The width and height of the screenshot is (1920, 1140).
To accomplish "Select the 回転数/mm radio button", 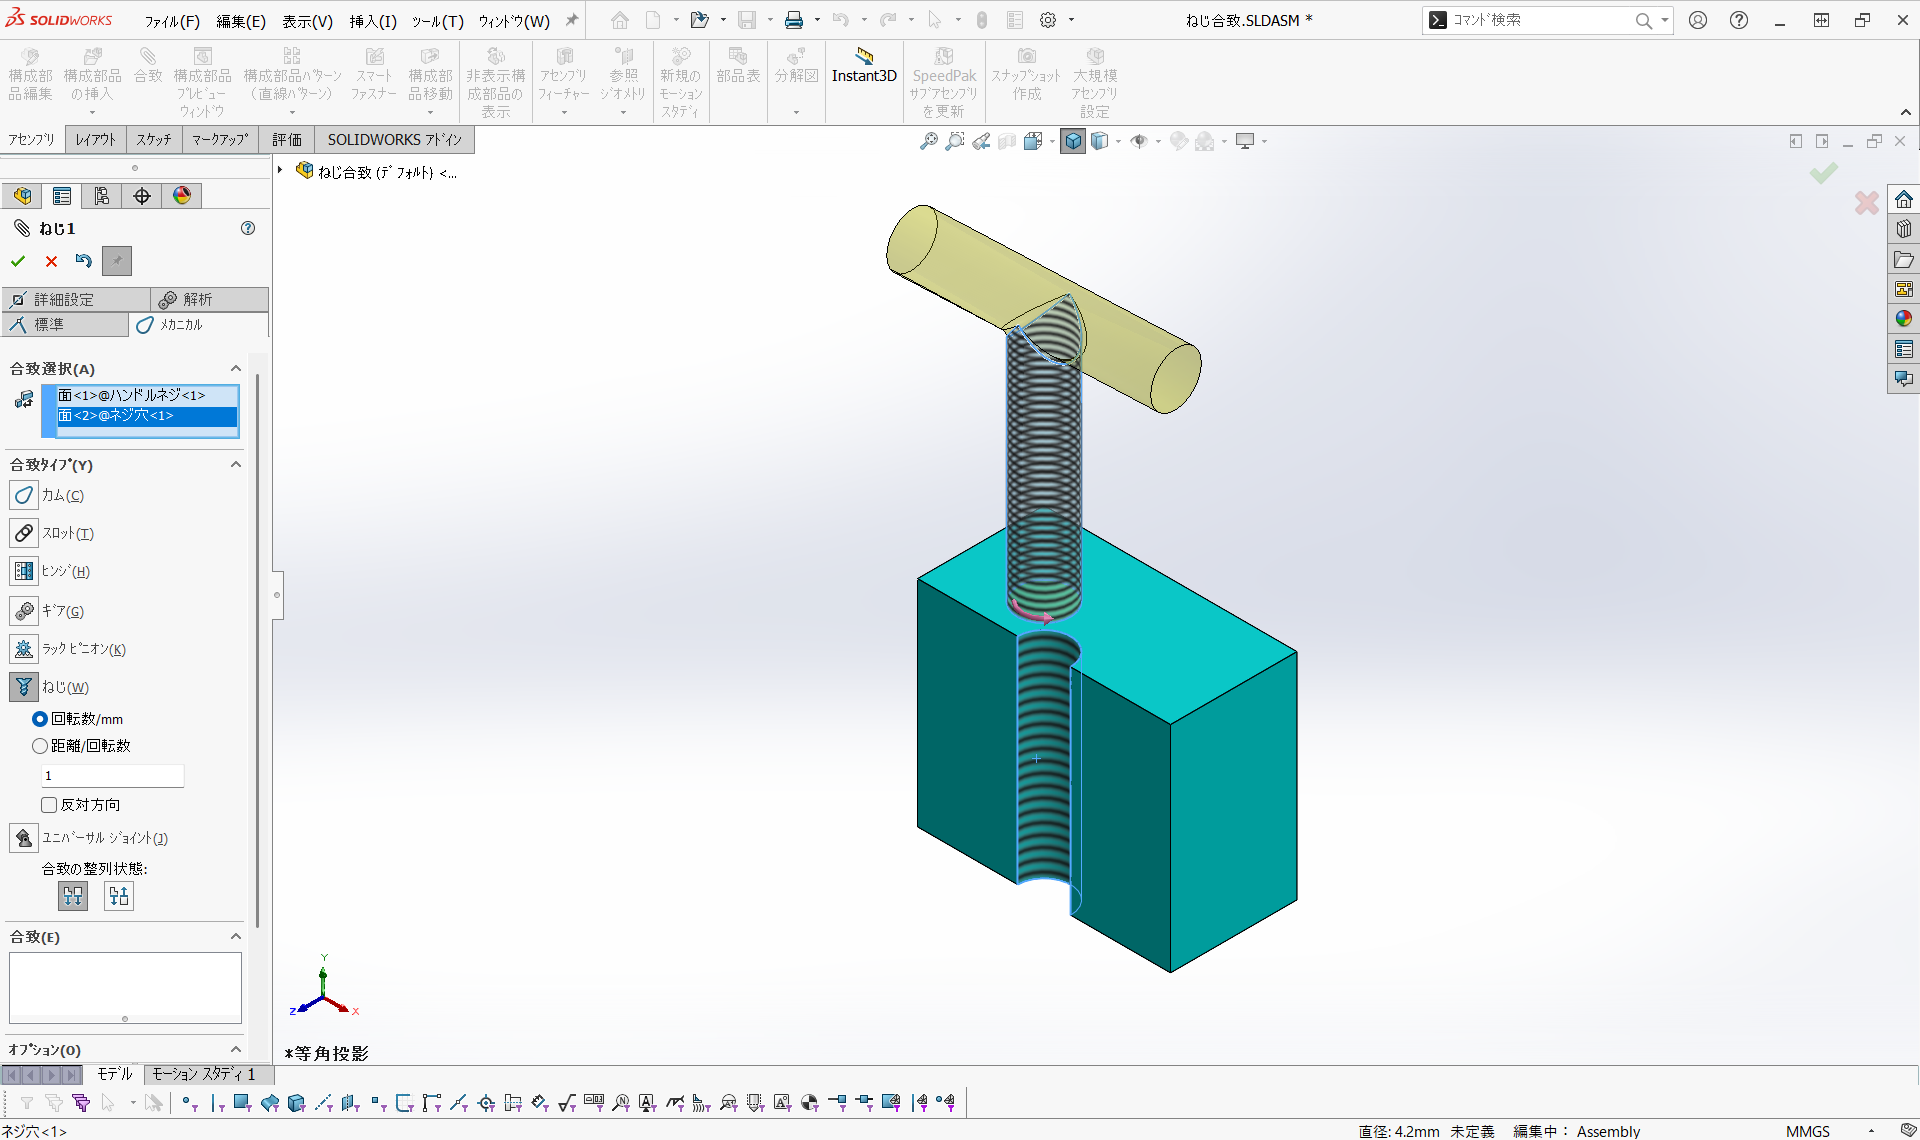I will click(x=40, y=719).
